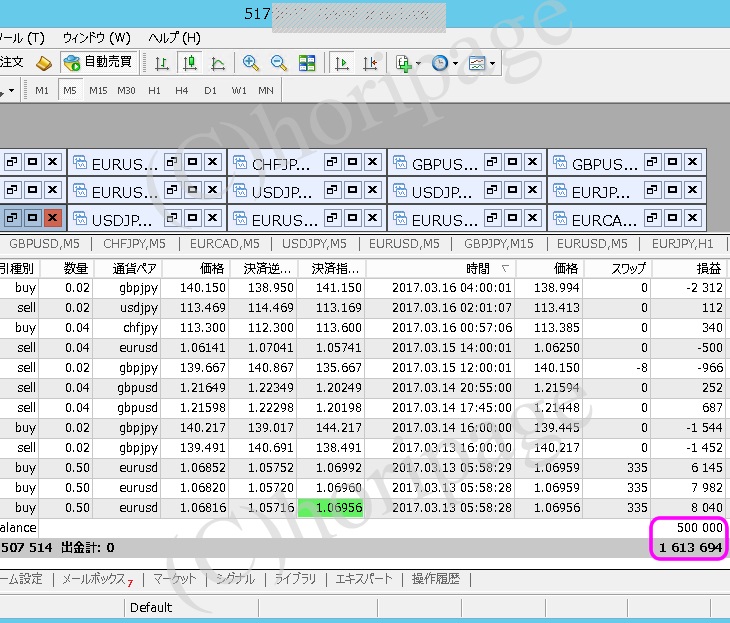Image resolution: width=730 pixels, height=623 pixels.
Task: Open the dropdown arrow left of M1
Action: click(11, 90)
